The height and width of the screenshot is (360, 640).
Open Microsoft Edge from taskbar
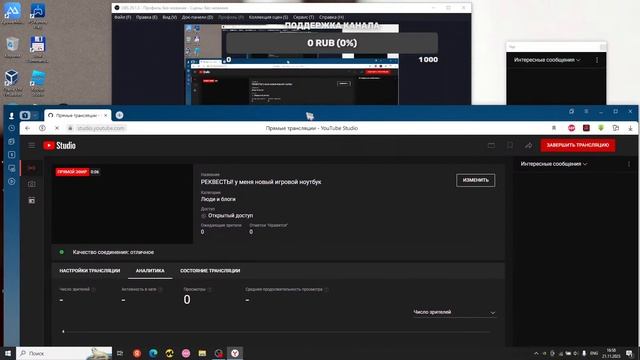click(153, 353)
